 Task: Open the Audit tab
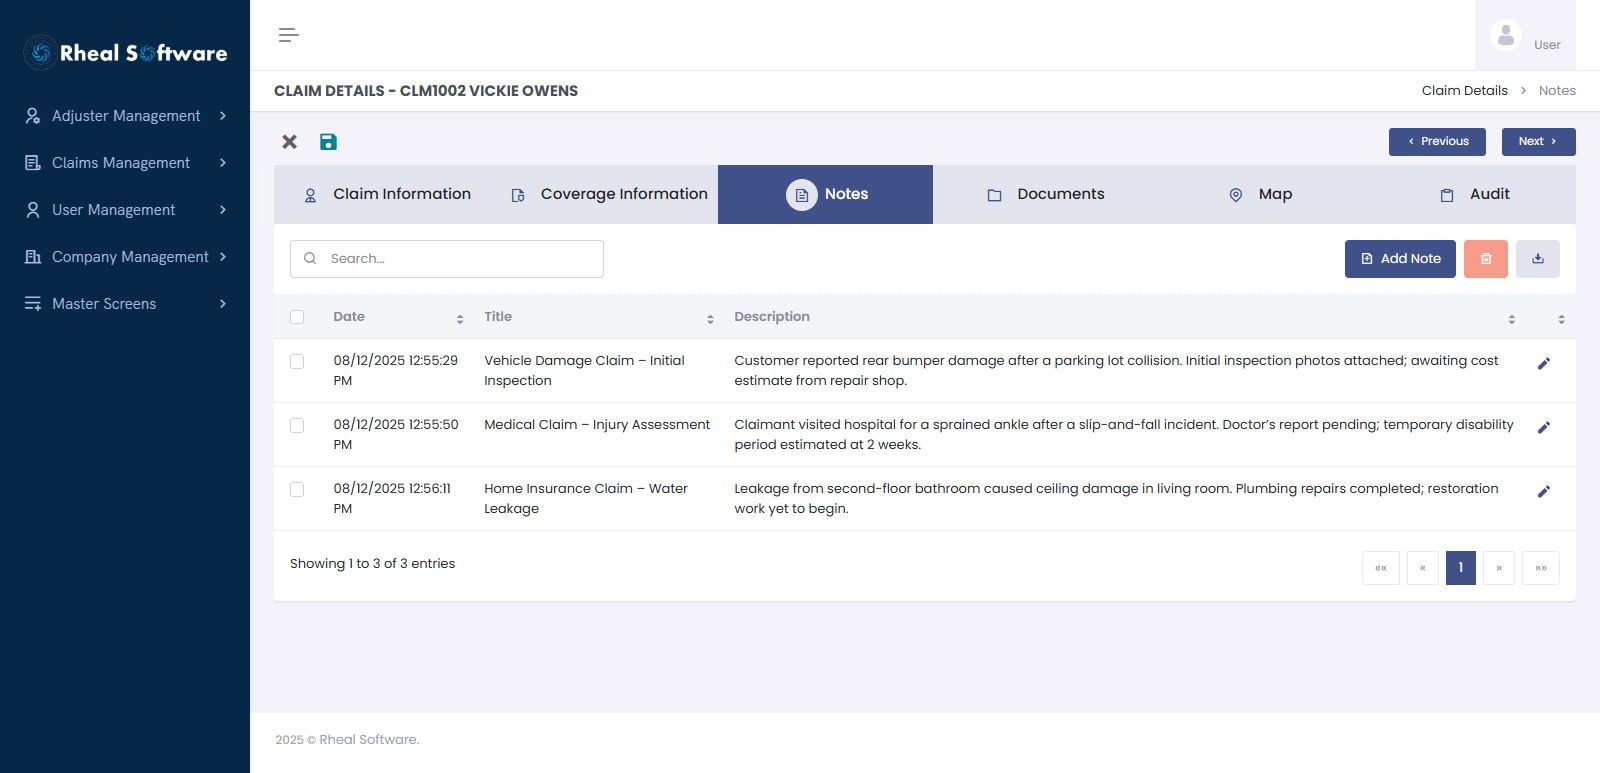coord(1475,194)
